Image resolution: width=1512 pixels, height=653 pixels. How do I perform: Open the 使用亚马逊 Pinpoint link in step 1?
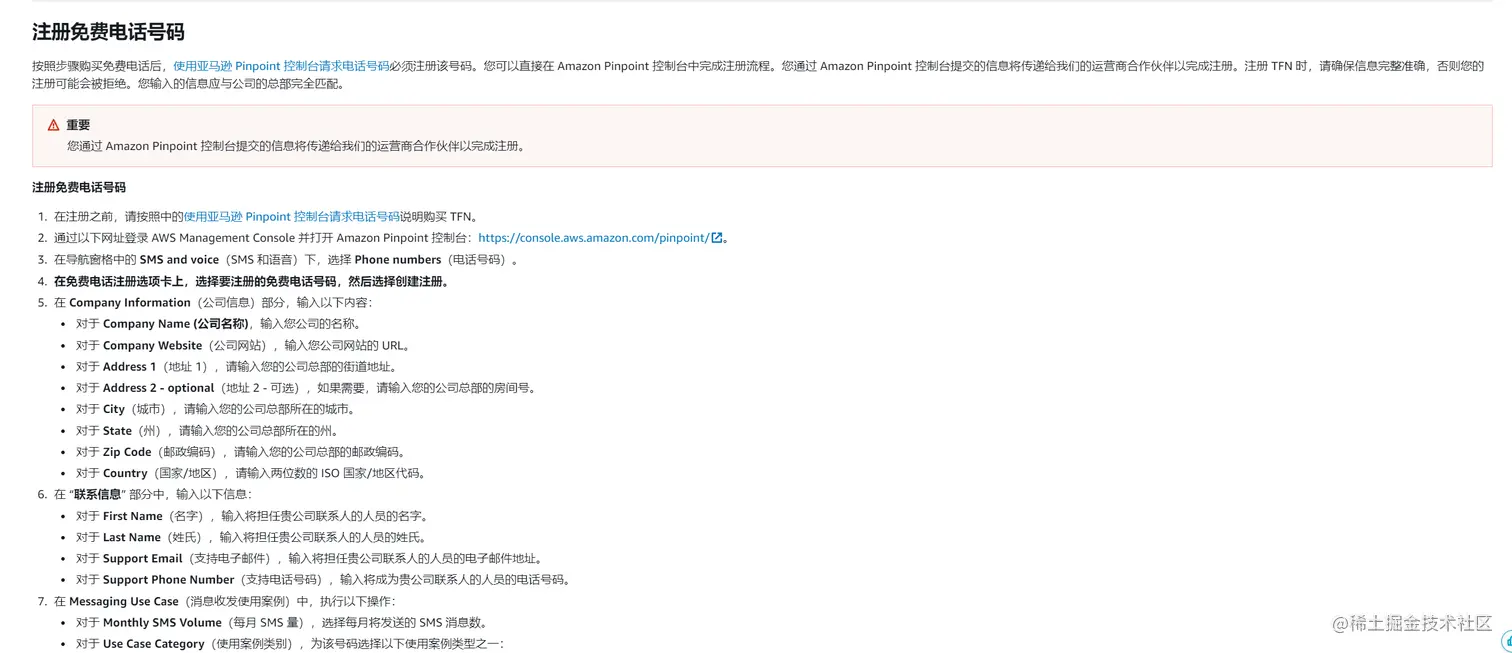(291, 216)
